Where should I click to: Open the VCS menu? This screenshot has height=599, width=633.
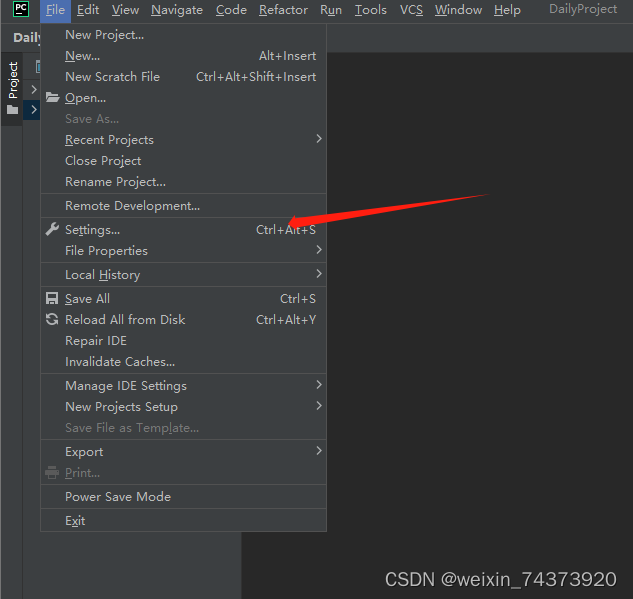tap(411, 10)
